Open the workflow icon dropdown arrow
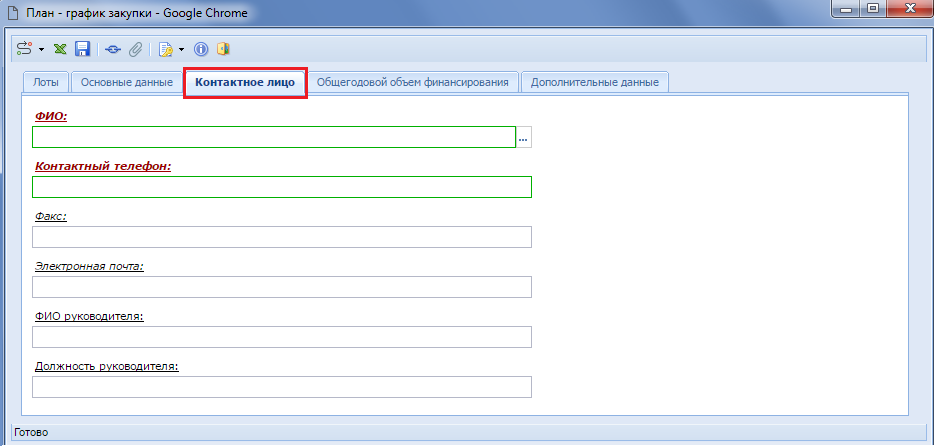The height and width of the screenshot is (446, 934). 41,48
